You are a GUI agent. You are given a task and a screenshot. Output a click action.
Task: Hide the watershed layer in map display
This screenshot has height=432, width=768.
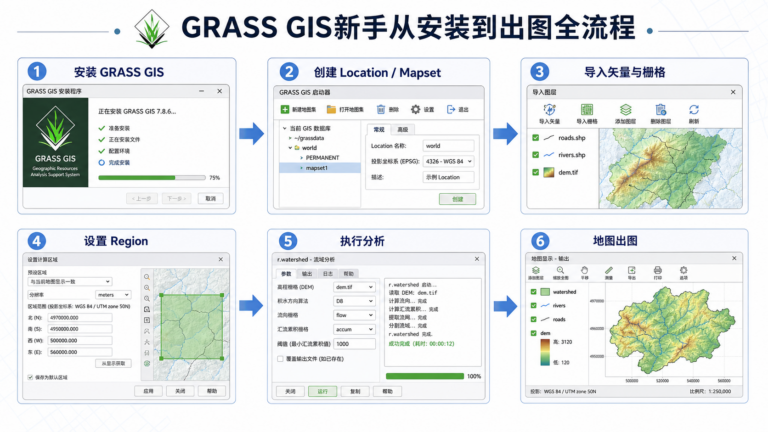pos(533,291)
